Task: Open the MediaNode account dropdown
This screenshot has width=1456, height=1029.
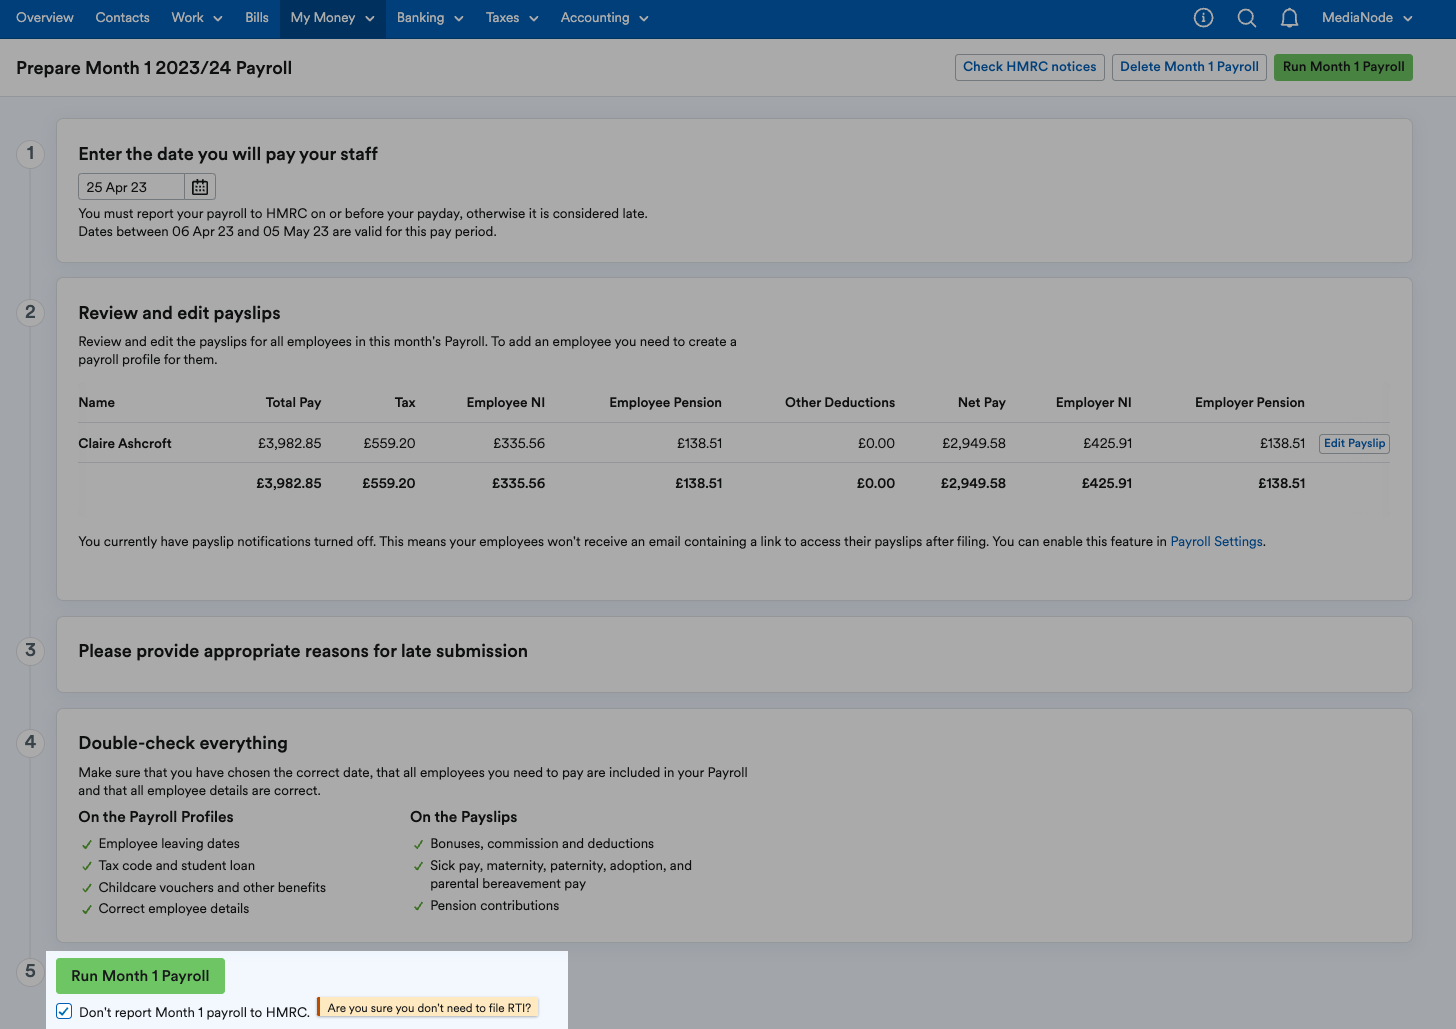Action: [1367, 18]
